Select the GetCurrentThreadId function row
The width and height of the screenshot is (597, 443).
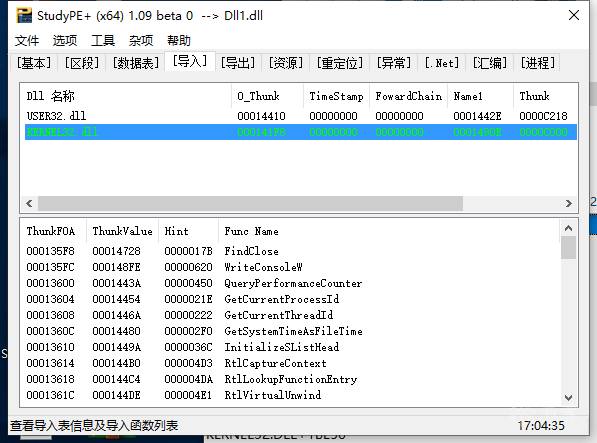(x=291, y=315)
